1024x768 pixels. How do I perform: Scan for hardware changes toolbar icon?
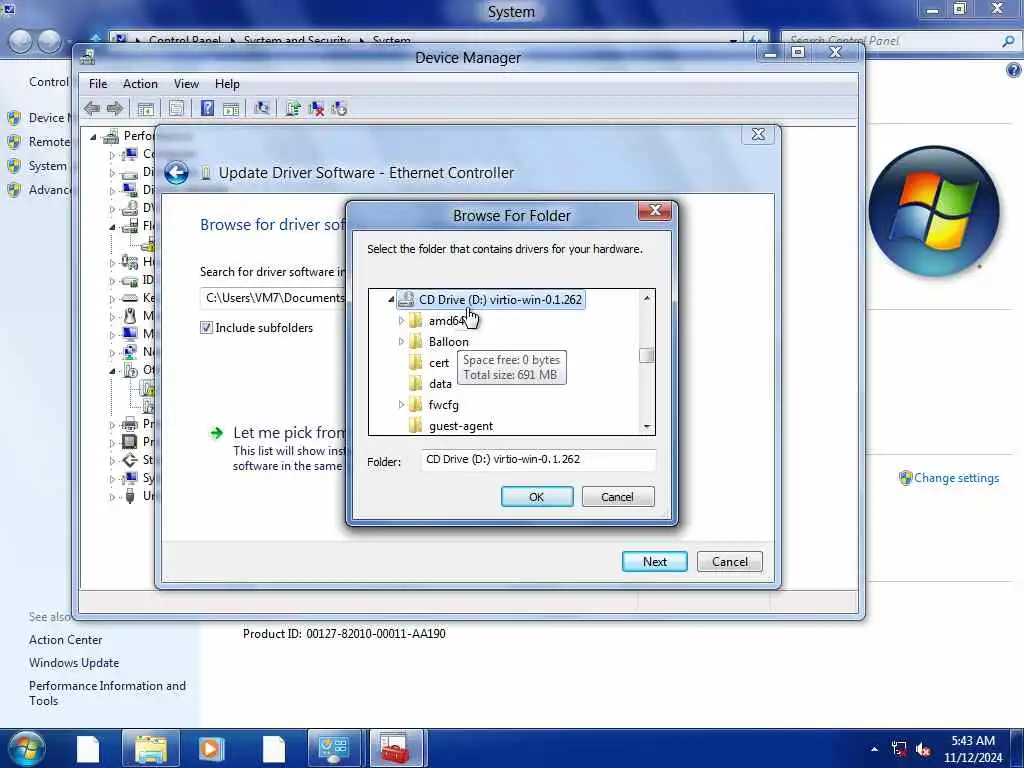[262, 108]
